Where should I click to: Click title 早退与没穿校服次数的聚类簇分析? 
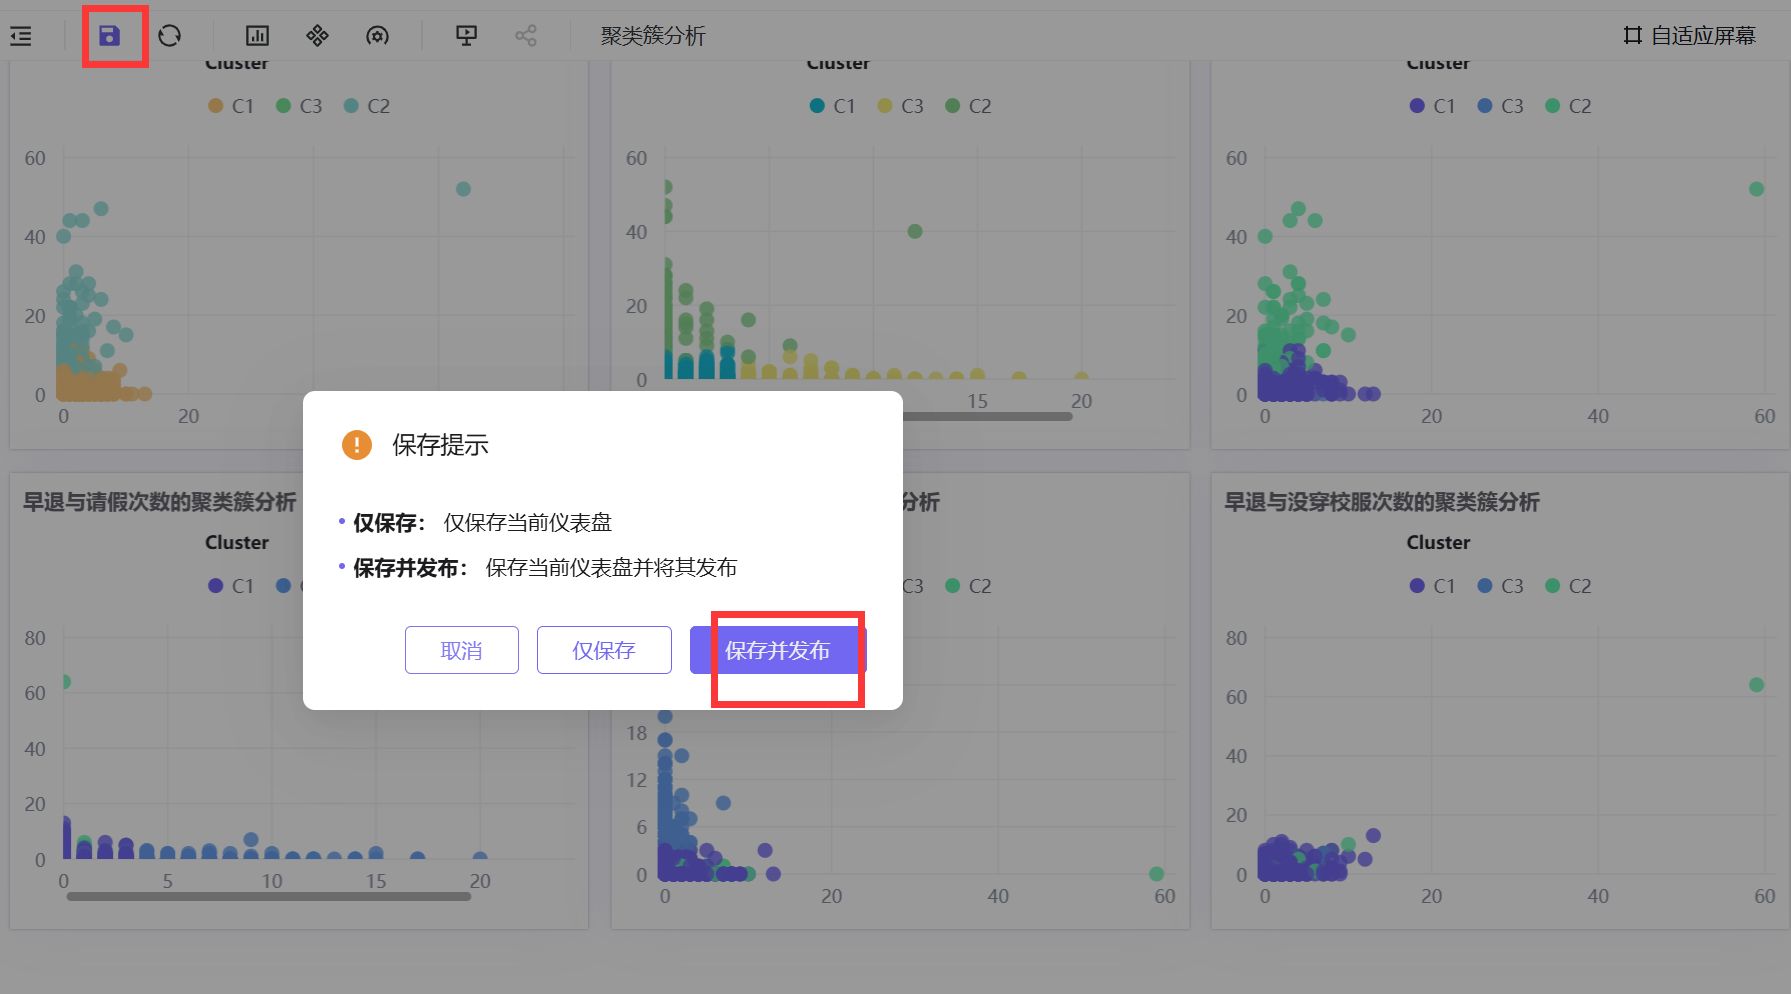click(1382, 502)
